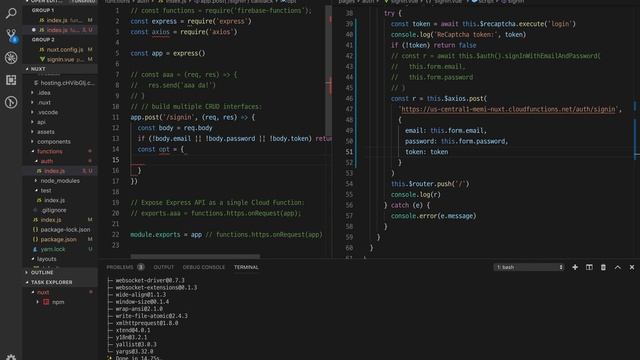Expand npm tasks in Task Explorer
The height and width of the screenshot is (360, 640).
click(58, 302)
